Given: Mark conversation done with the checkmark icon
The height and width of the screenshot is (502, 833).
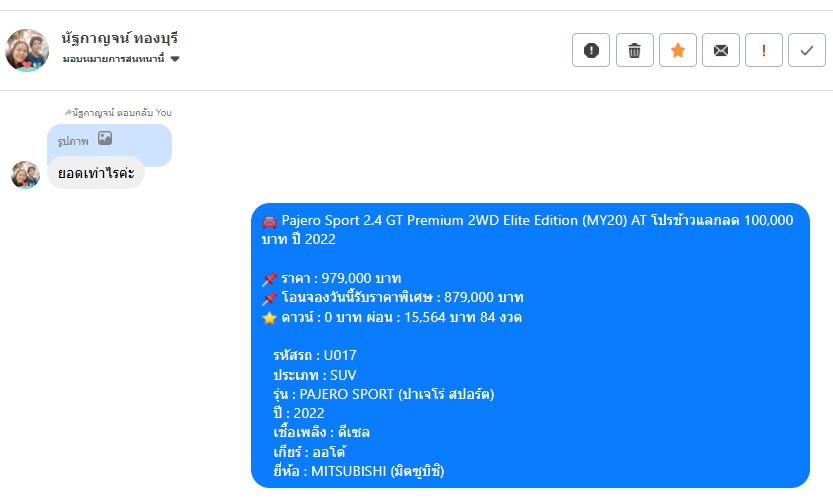Looking at the screenshot, I should tap(806, 50).
